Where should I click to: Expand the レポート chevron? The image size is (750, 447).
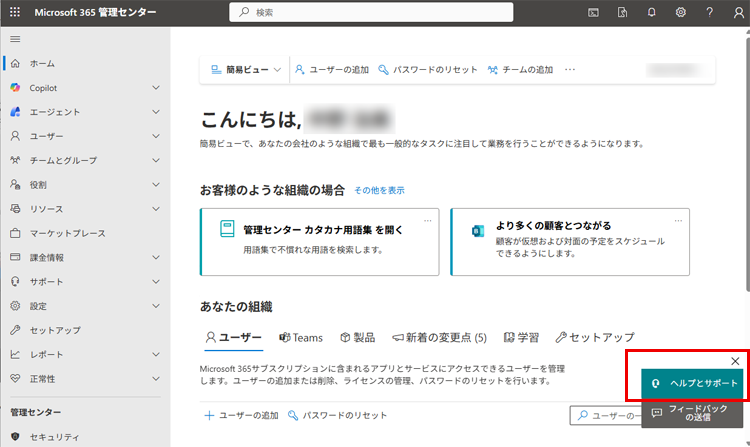(156, 354)
